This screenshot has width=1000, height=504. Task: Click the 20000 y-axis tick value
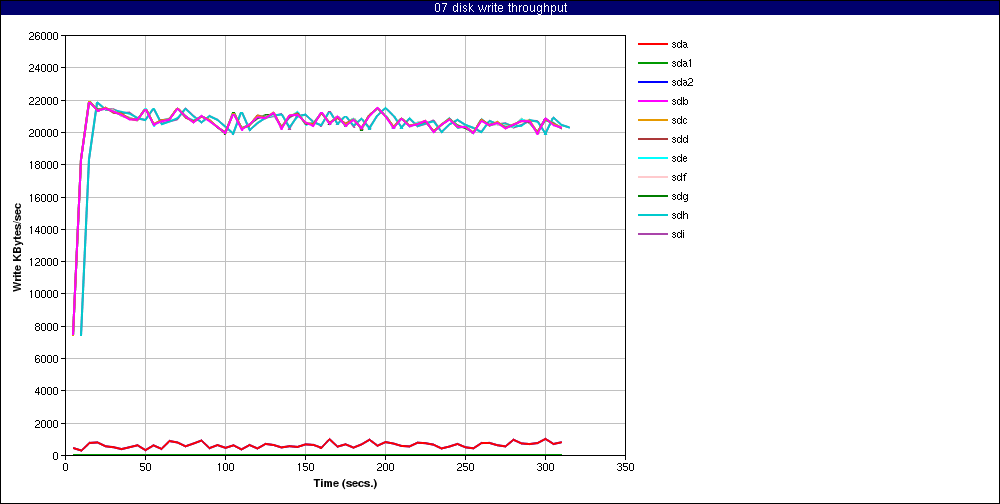pos(45,133)
